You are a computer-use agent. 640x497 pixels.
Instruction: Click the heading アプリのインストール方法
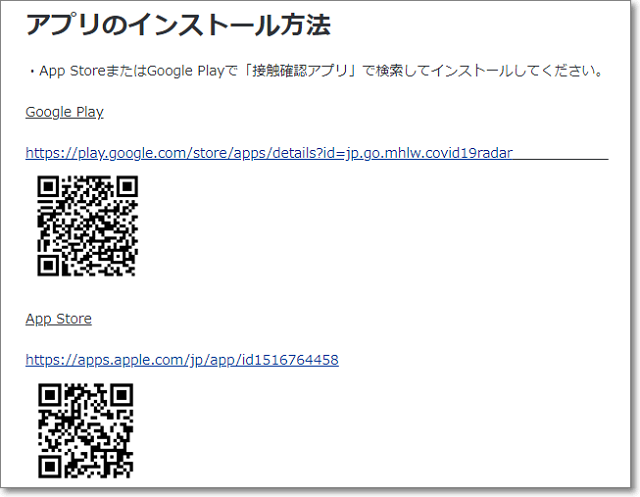coord(177,26)
